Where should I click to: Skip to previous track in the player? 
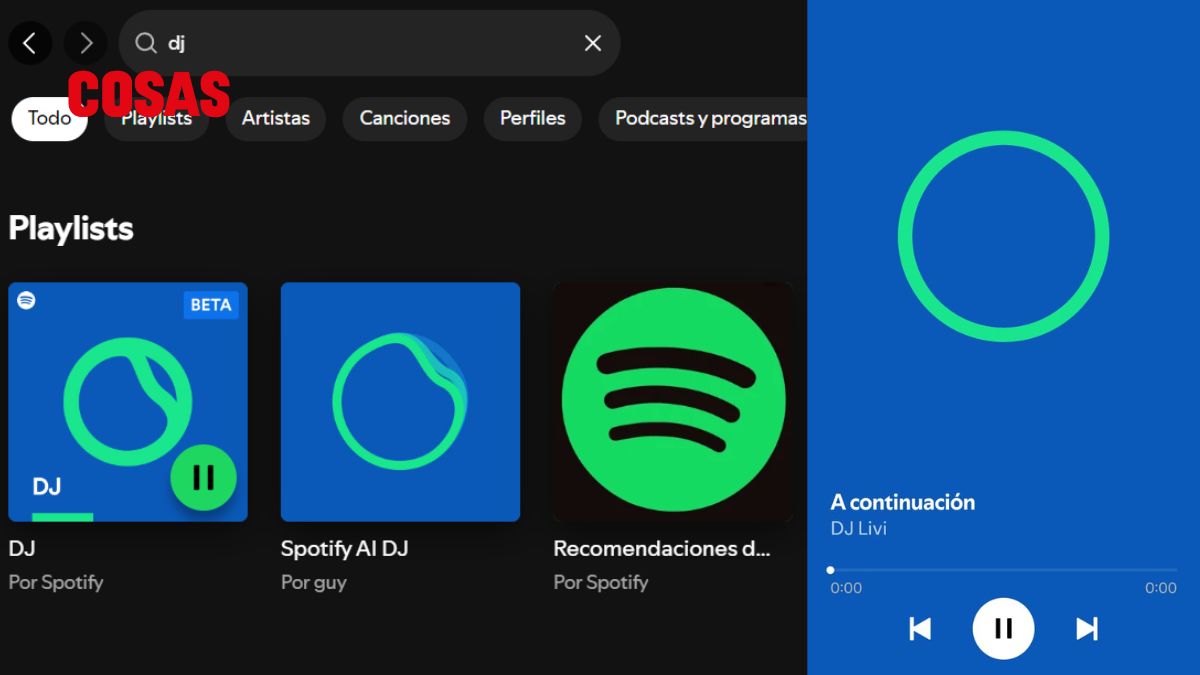coord(920,628)
